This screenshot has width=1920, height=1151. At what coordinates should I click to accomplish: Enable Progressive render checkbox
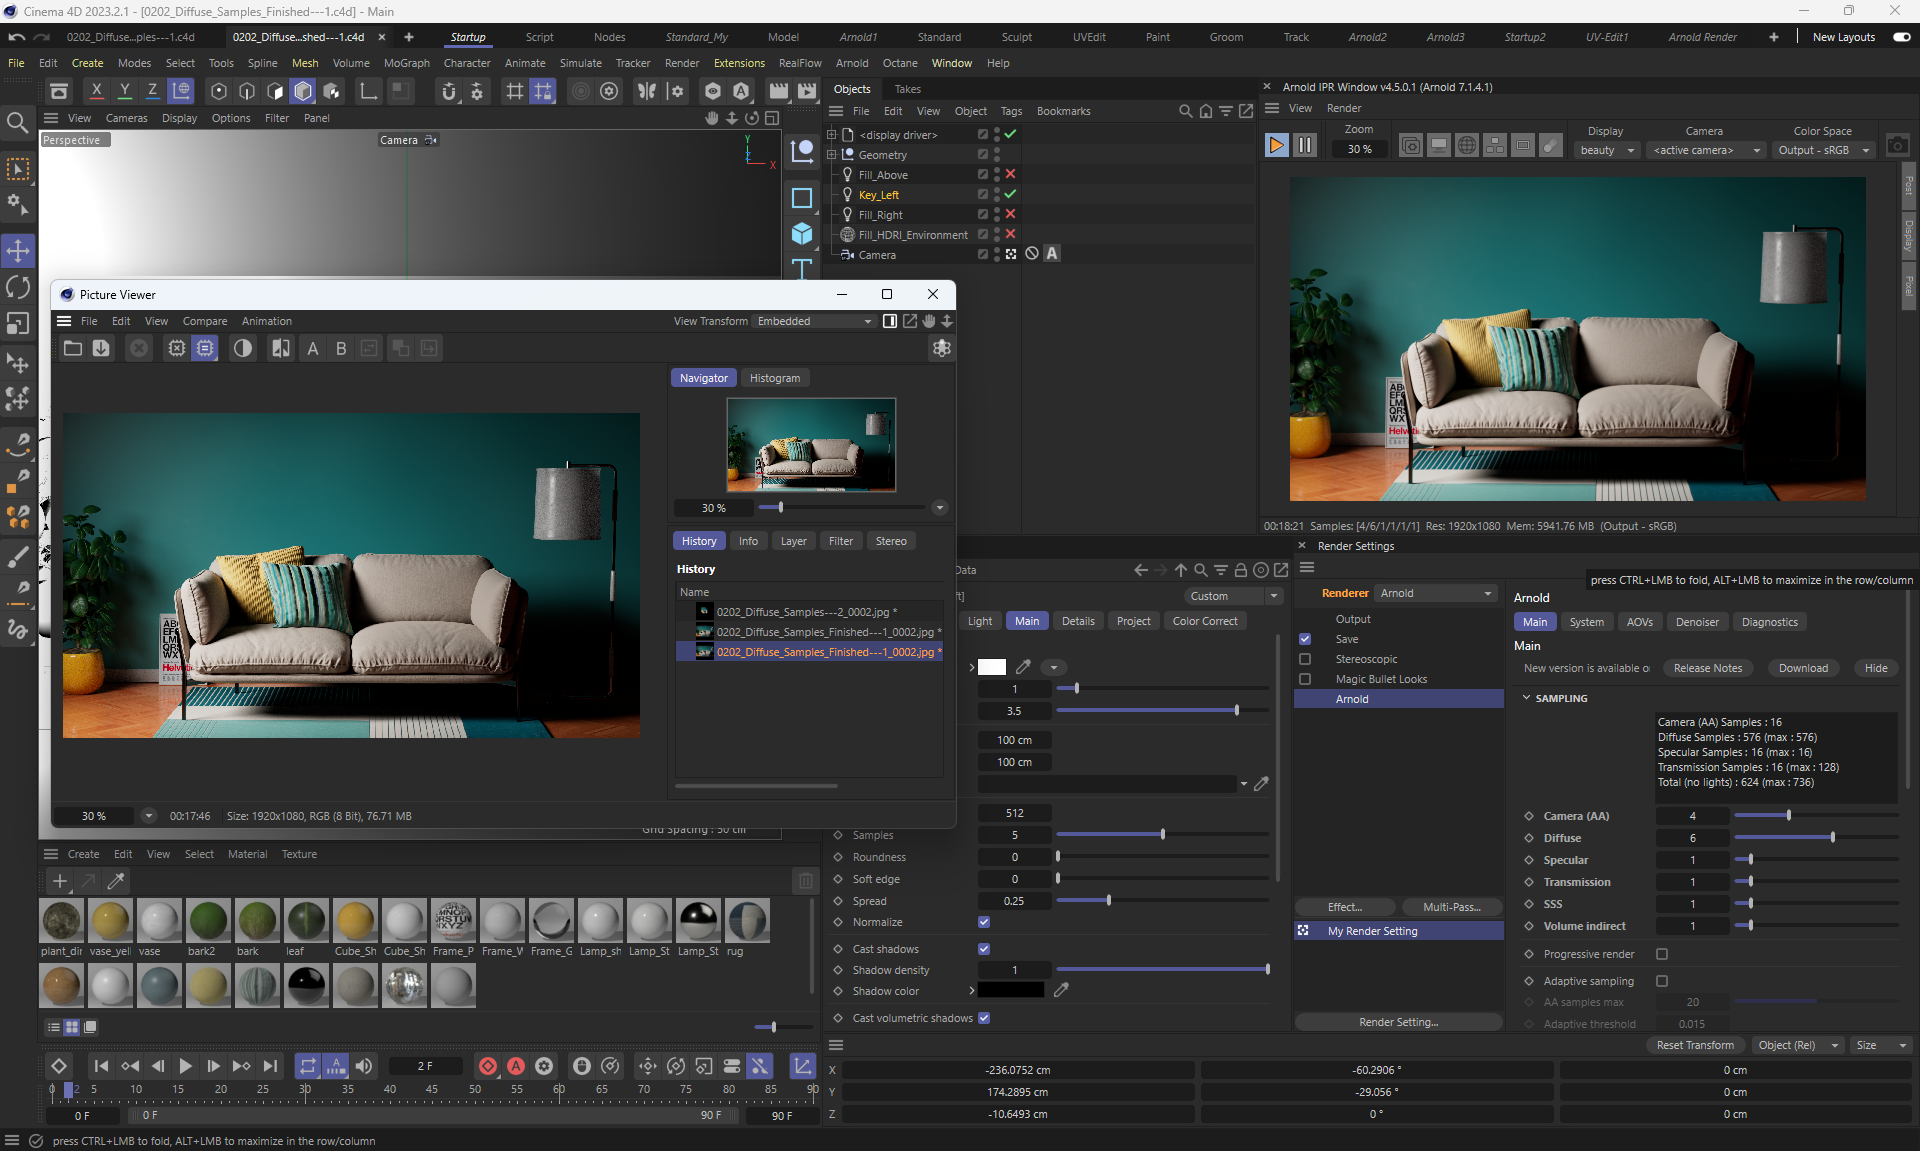pyautogui.click(x=1662, y=954)
